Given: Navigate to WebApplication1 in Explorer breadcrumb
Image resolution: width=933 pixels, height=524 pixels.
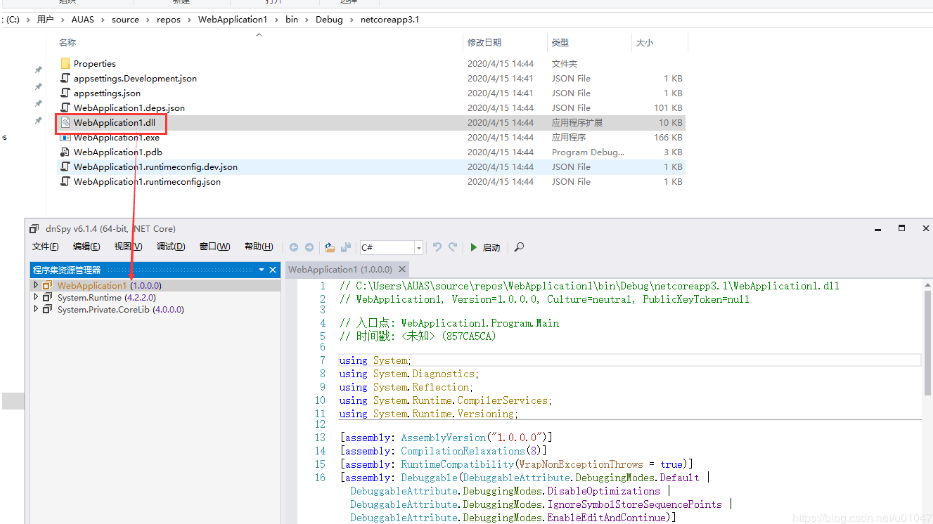Looking at the screenshot, I should coord(232,20).
